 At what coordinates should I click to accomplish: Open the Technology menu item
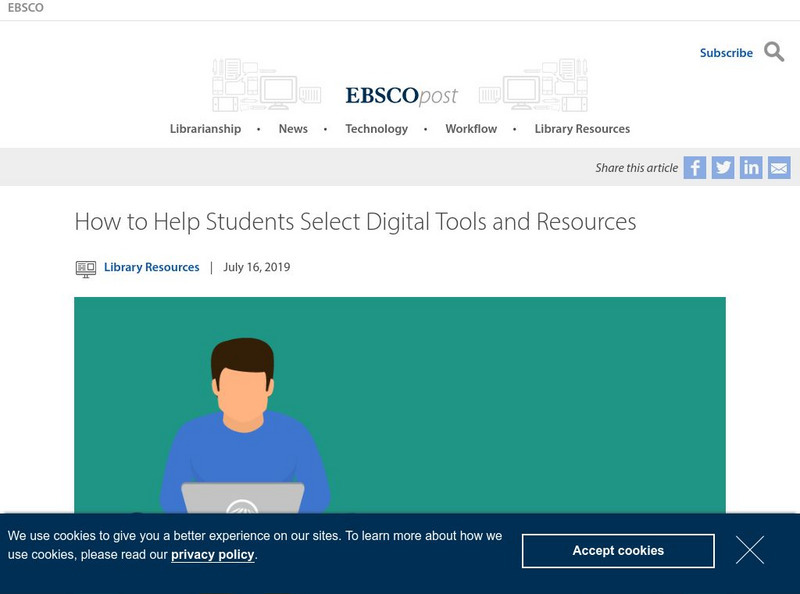click(376, 129)
